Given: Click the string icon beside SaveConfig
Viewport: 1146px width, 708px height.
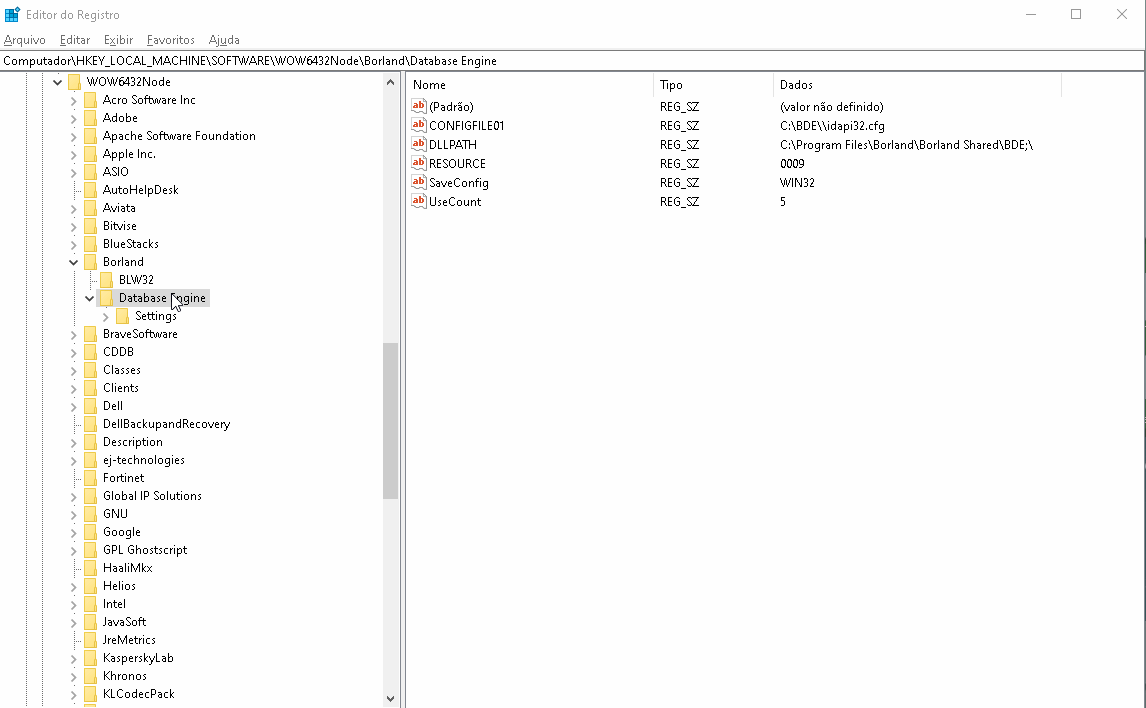Looking at the screenshot, I should tap(419, 183).
